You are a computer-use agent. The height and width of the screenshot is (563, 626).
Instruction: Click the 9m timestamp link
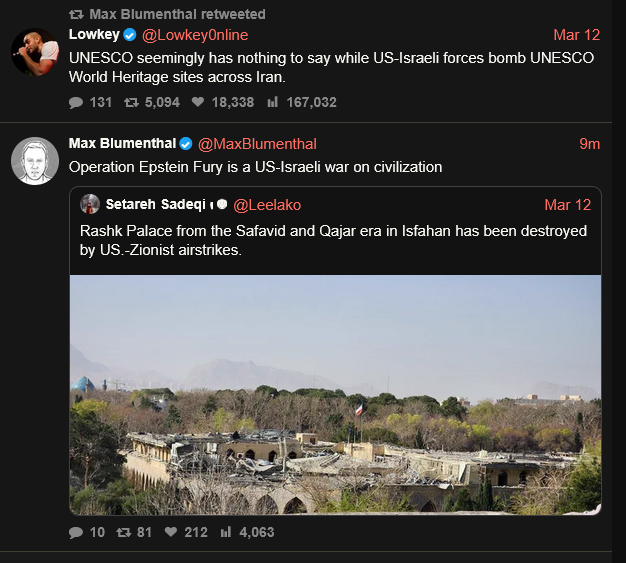click(x=589, y=143)
